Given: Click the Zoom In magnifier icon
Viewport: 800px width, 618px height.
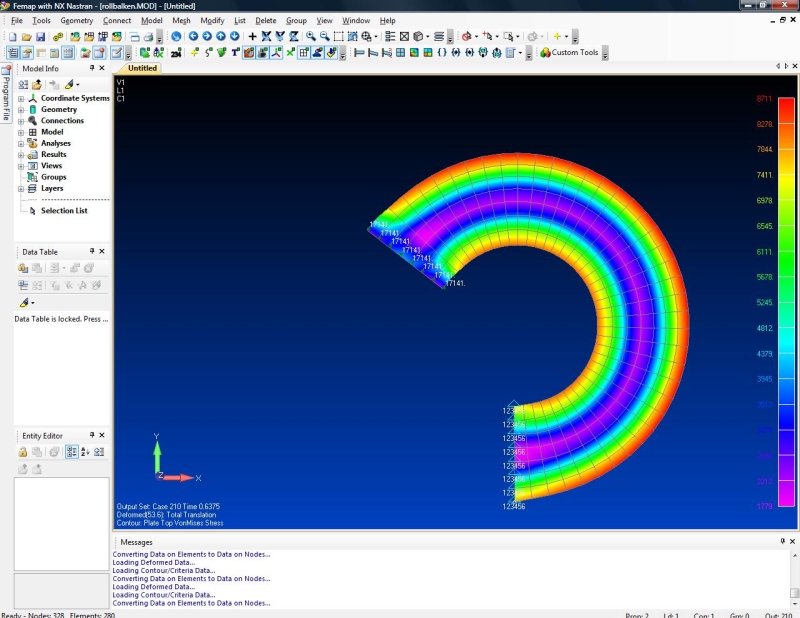Looking at the screenshot, I should (x=310, y=36).
